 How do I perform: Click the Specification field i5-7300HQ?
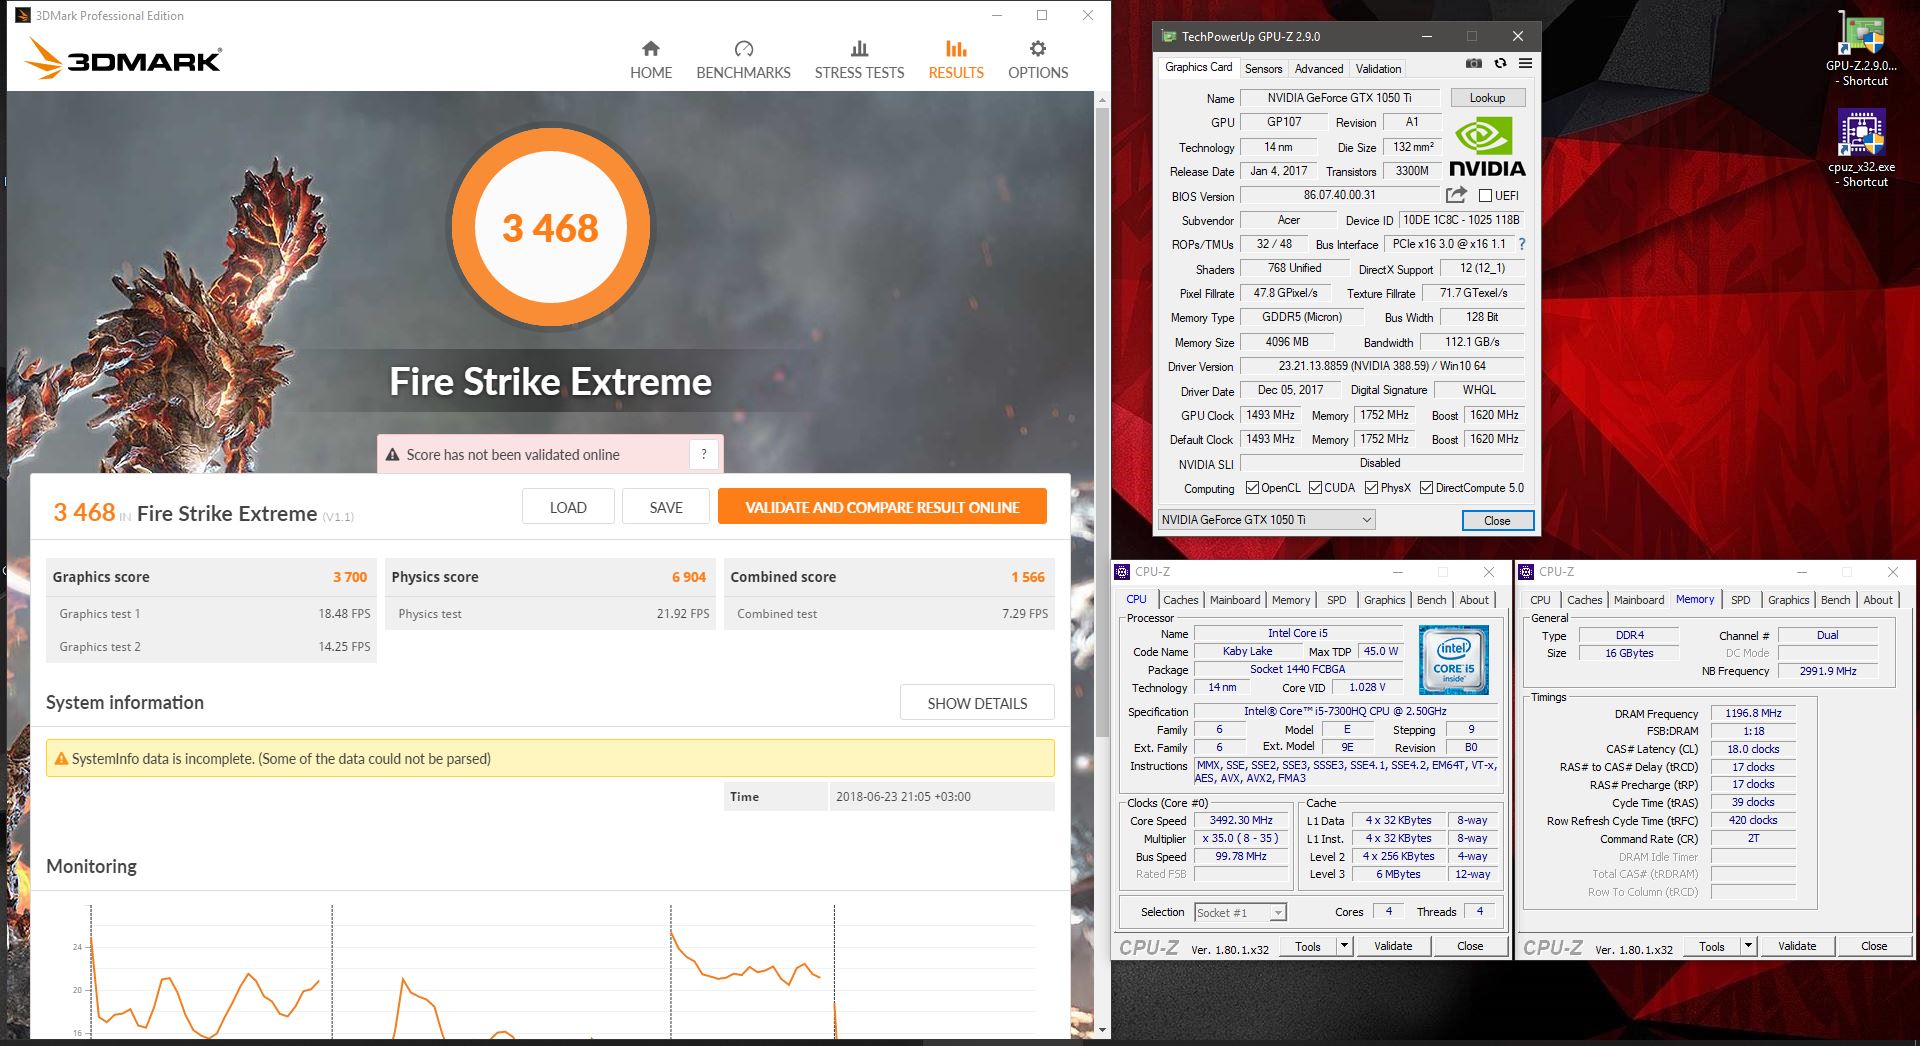click(1345, 711)
